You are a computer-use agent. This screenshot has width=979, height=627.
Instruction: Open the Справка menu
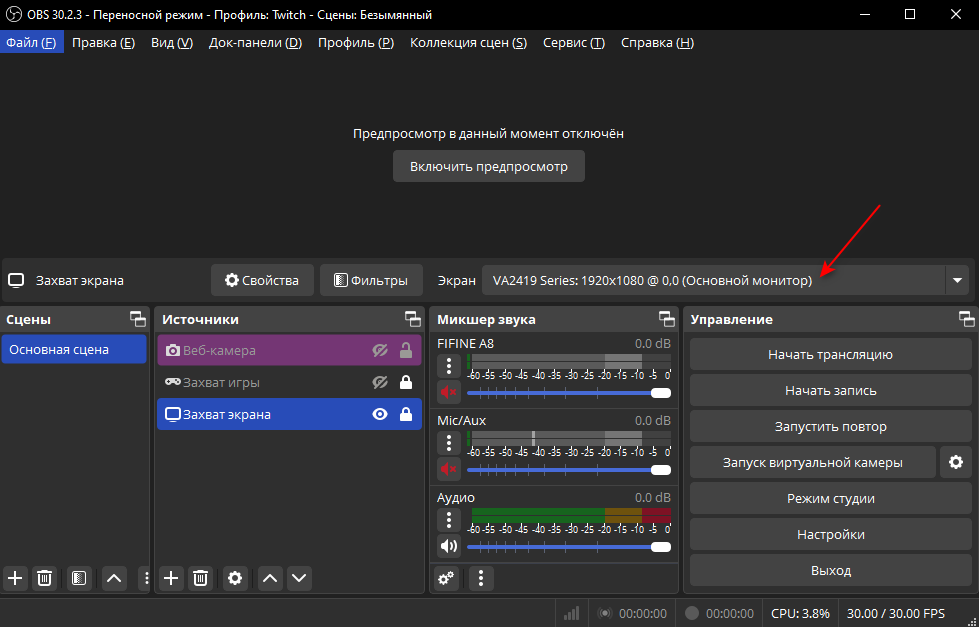[x=657, y=42]
